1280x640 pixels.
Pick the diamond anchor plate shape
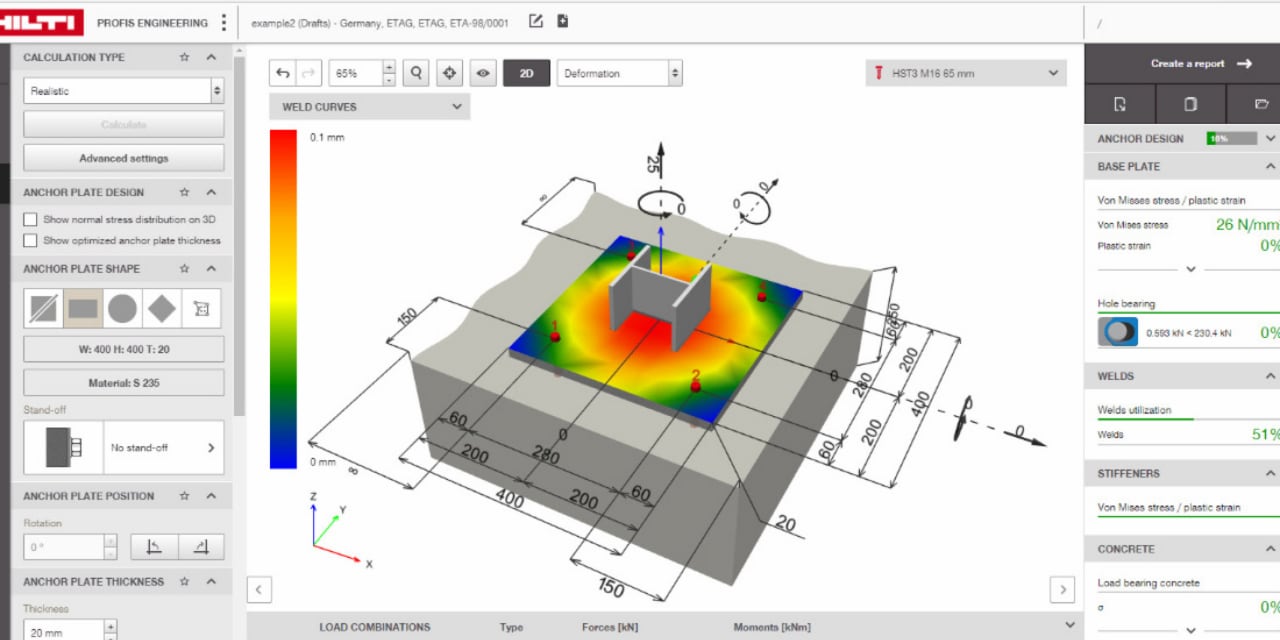[161, 308]
